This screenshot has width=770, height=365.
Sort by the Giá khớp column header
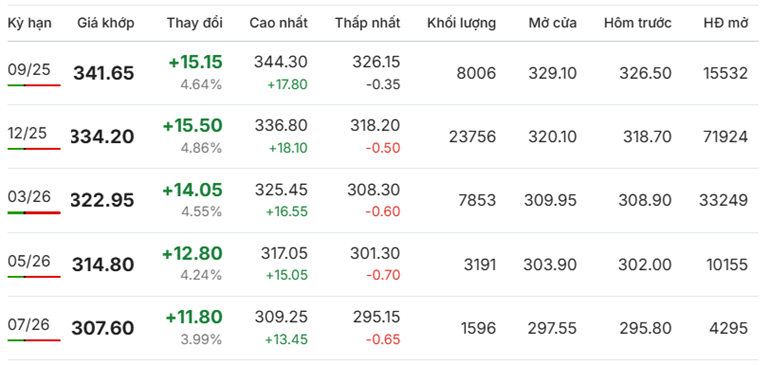point(106,23)
